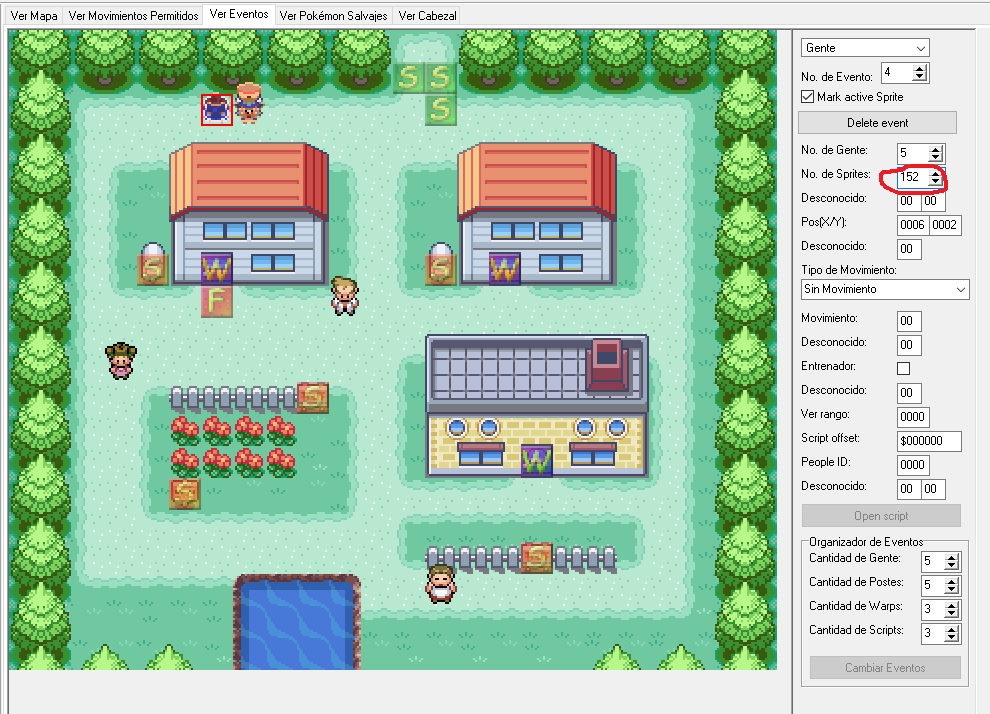
Task: Switch to Ver Pokémon Salvajes tab
Action: click(333, 16)
